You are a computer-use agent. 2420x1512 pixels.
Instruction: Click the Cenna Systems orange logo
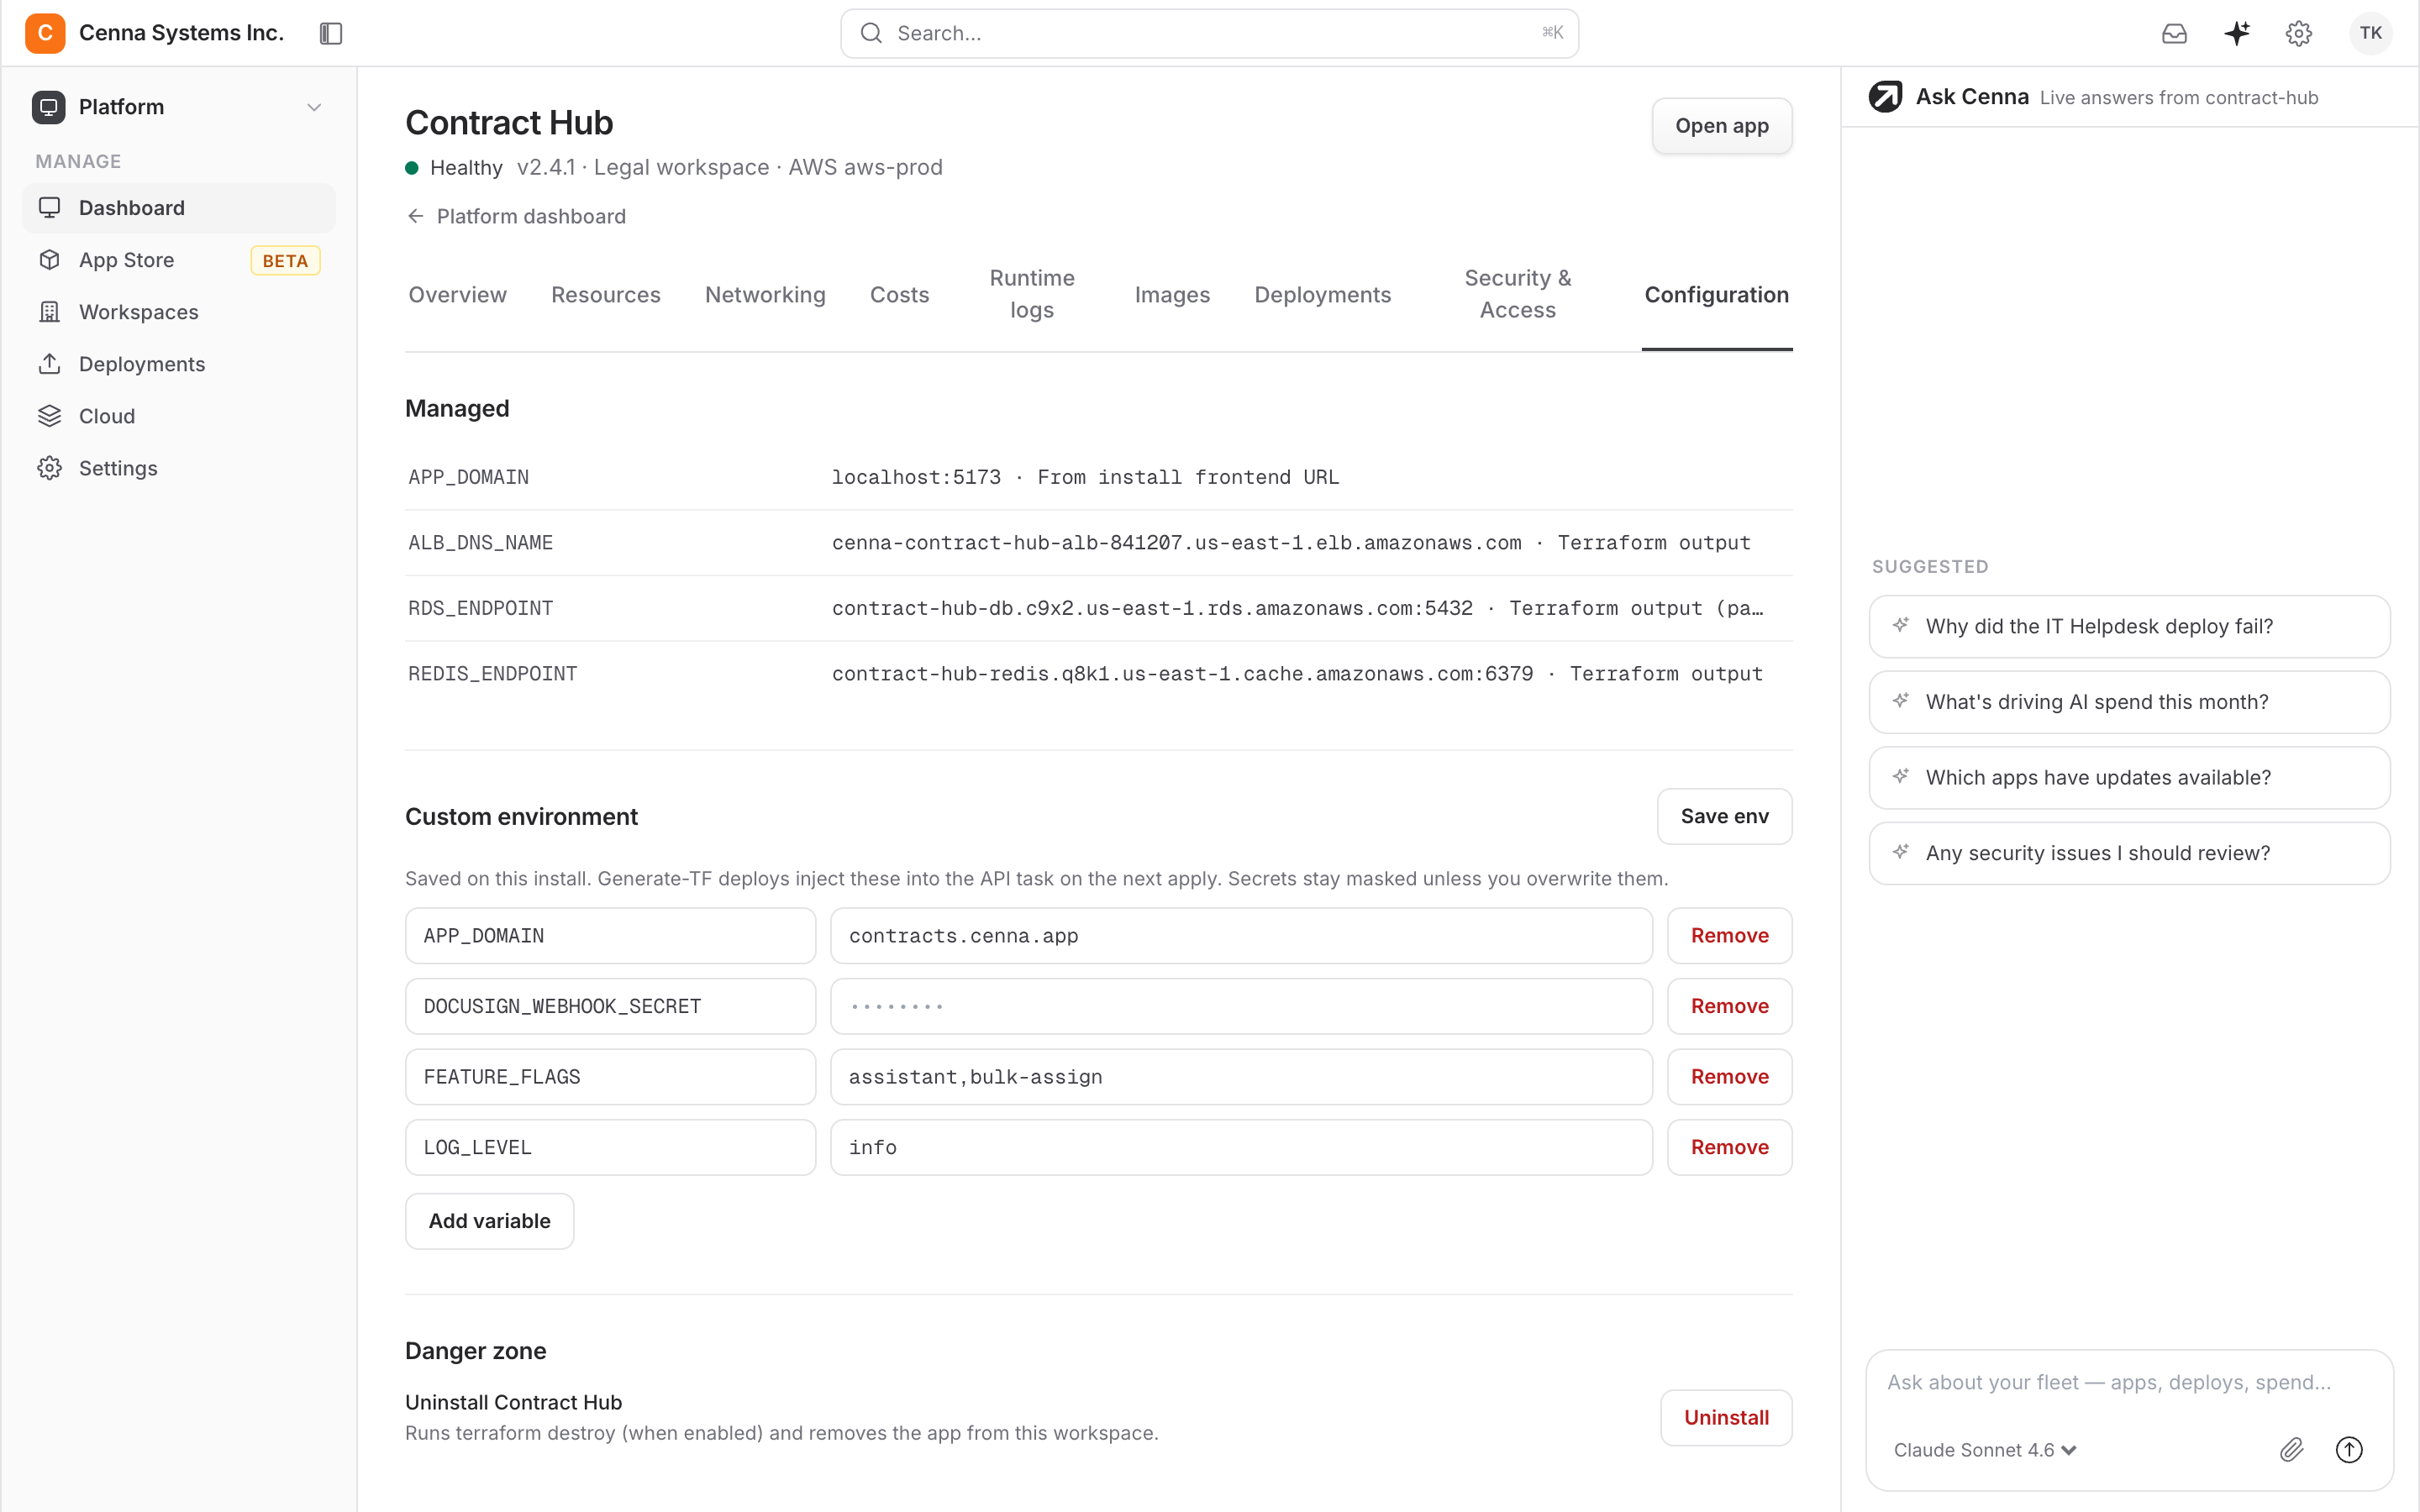[45, 33]
